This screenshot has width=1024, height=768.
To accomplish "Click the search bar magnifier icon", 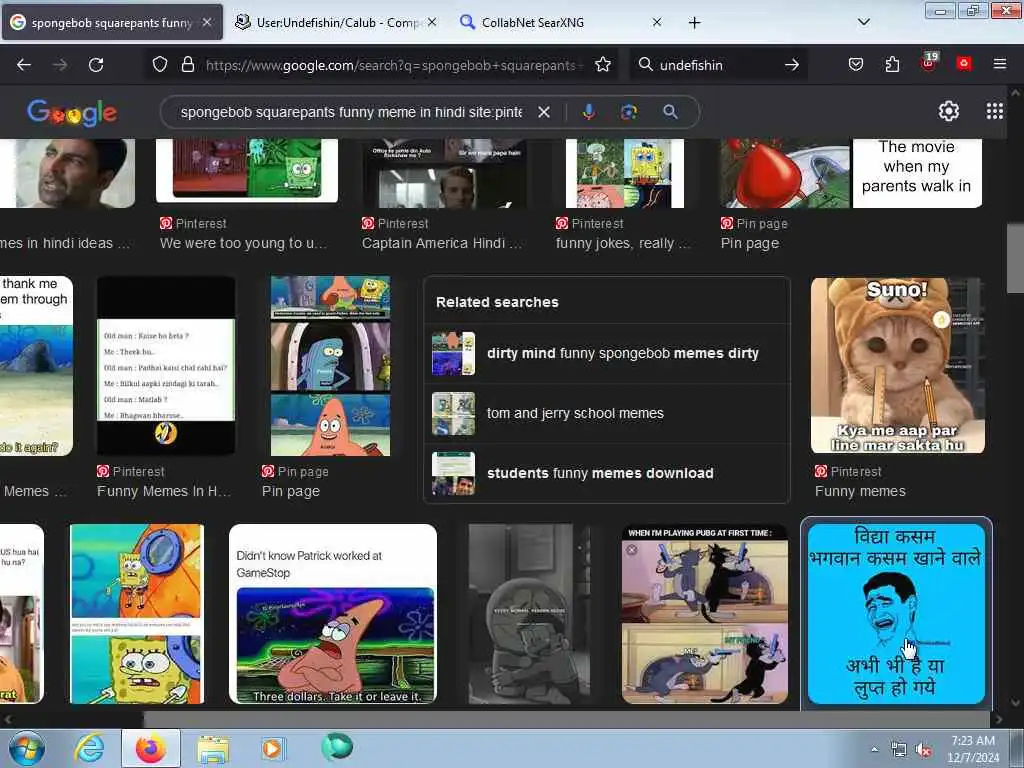I will point(645,65).
